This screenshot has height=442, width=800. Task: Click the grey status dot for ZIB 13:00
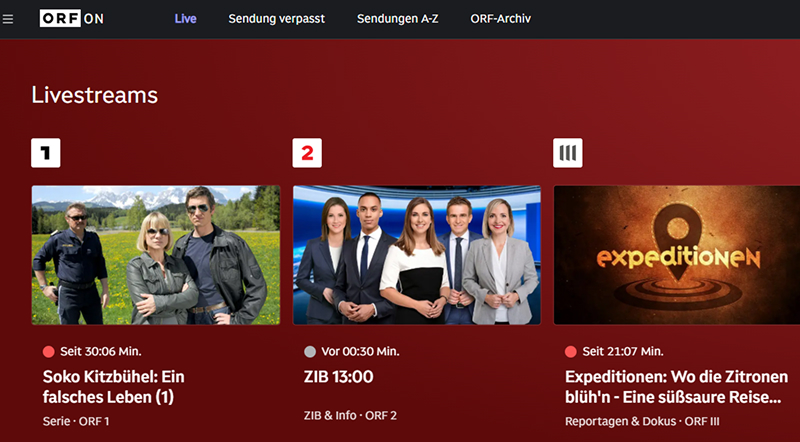310,352
